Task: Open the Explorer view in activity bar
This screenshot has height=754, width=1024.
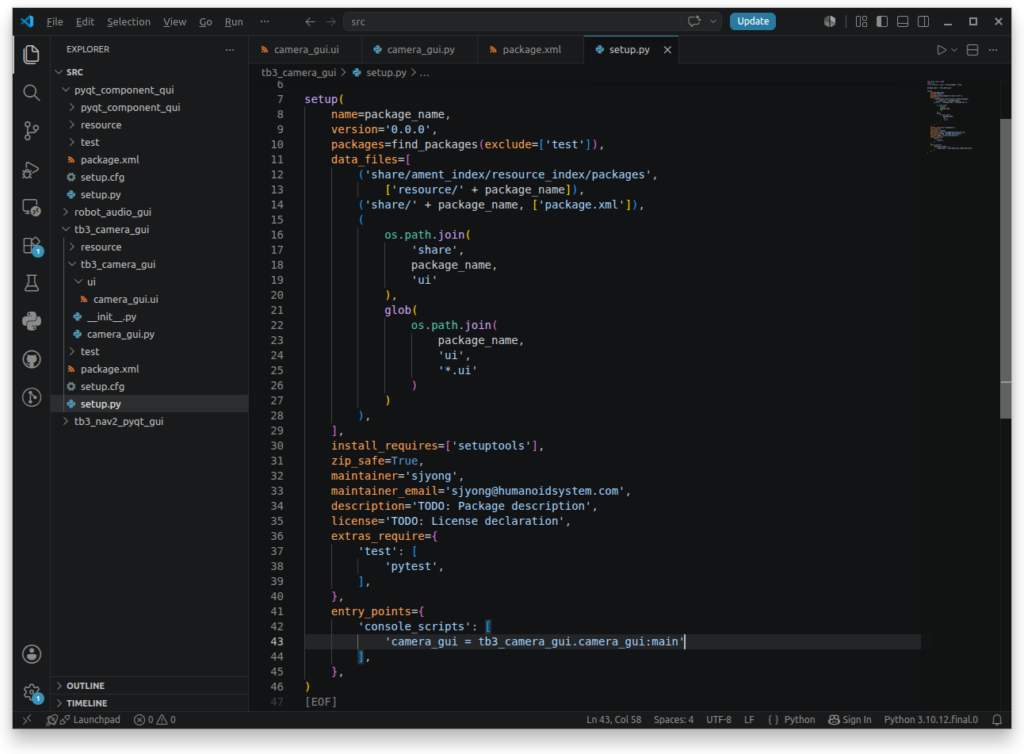Action: [x=31, y=54]
